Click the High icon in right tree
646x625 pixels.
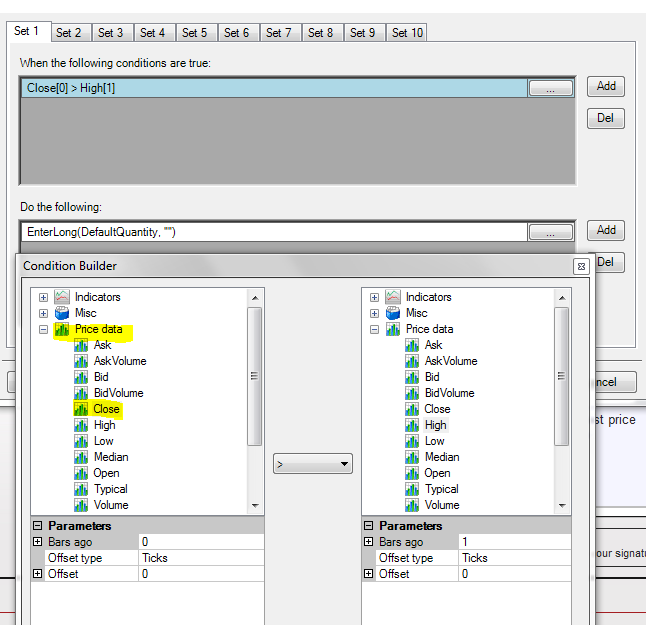pos(412,425)
